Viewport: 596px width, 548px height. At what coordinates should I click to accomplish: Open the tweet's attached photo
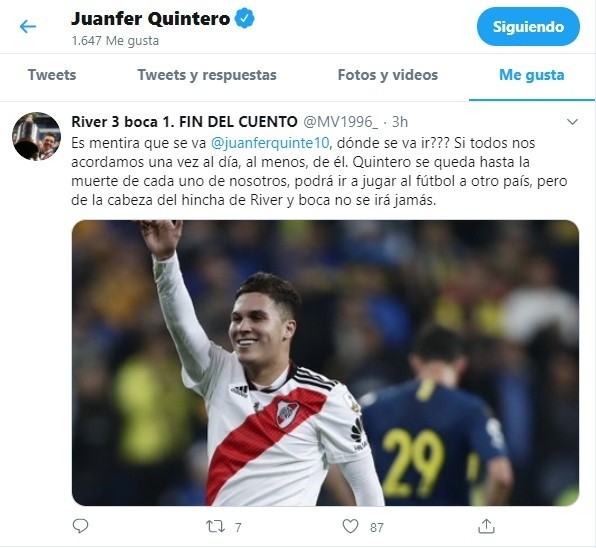click(325, 363)
